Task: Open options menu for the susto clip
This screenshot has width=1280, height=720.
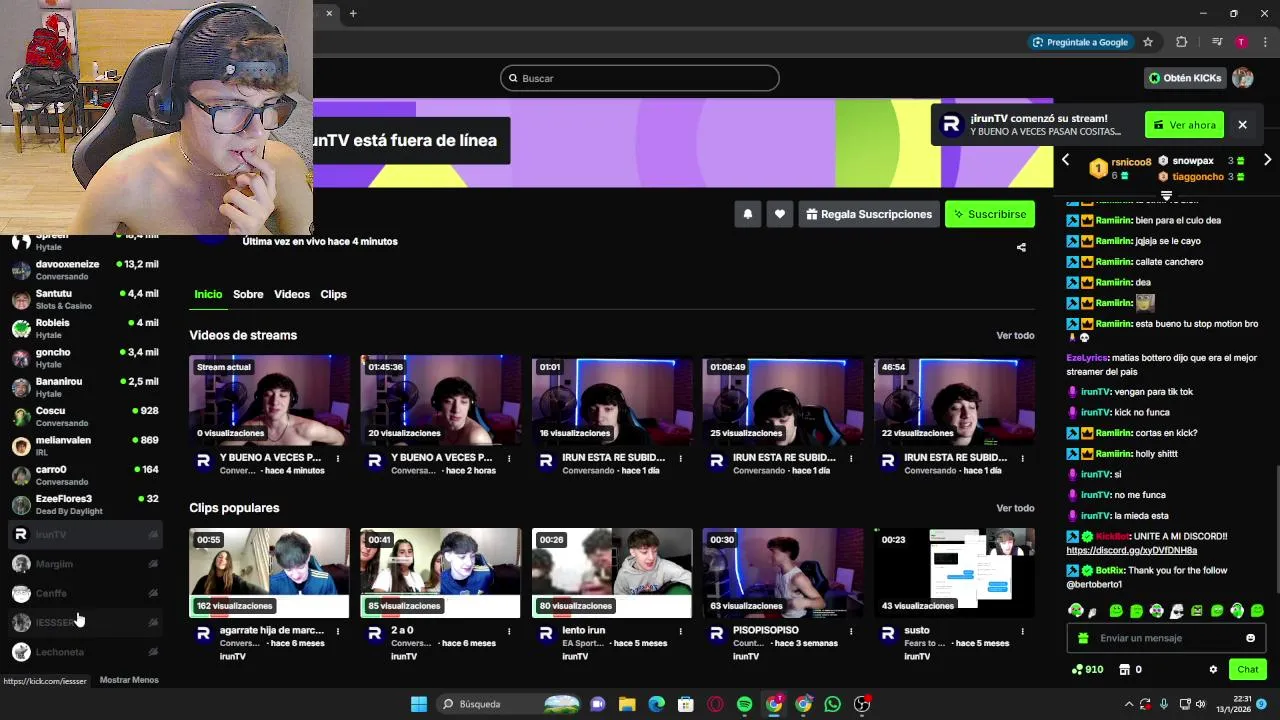Action: pos(1022,631)
